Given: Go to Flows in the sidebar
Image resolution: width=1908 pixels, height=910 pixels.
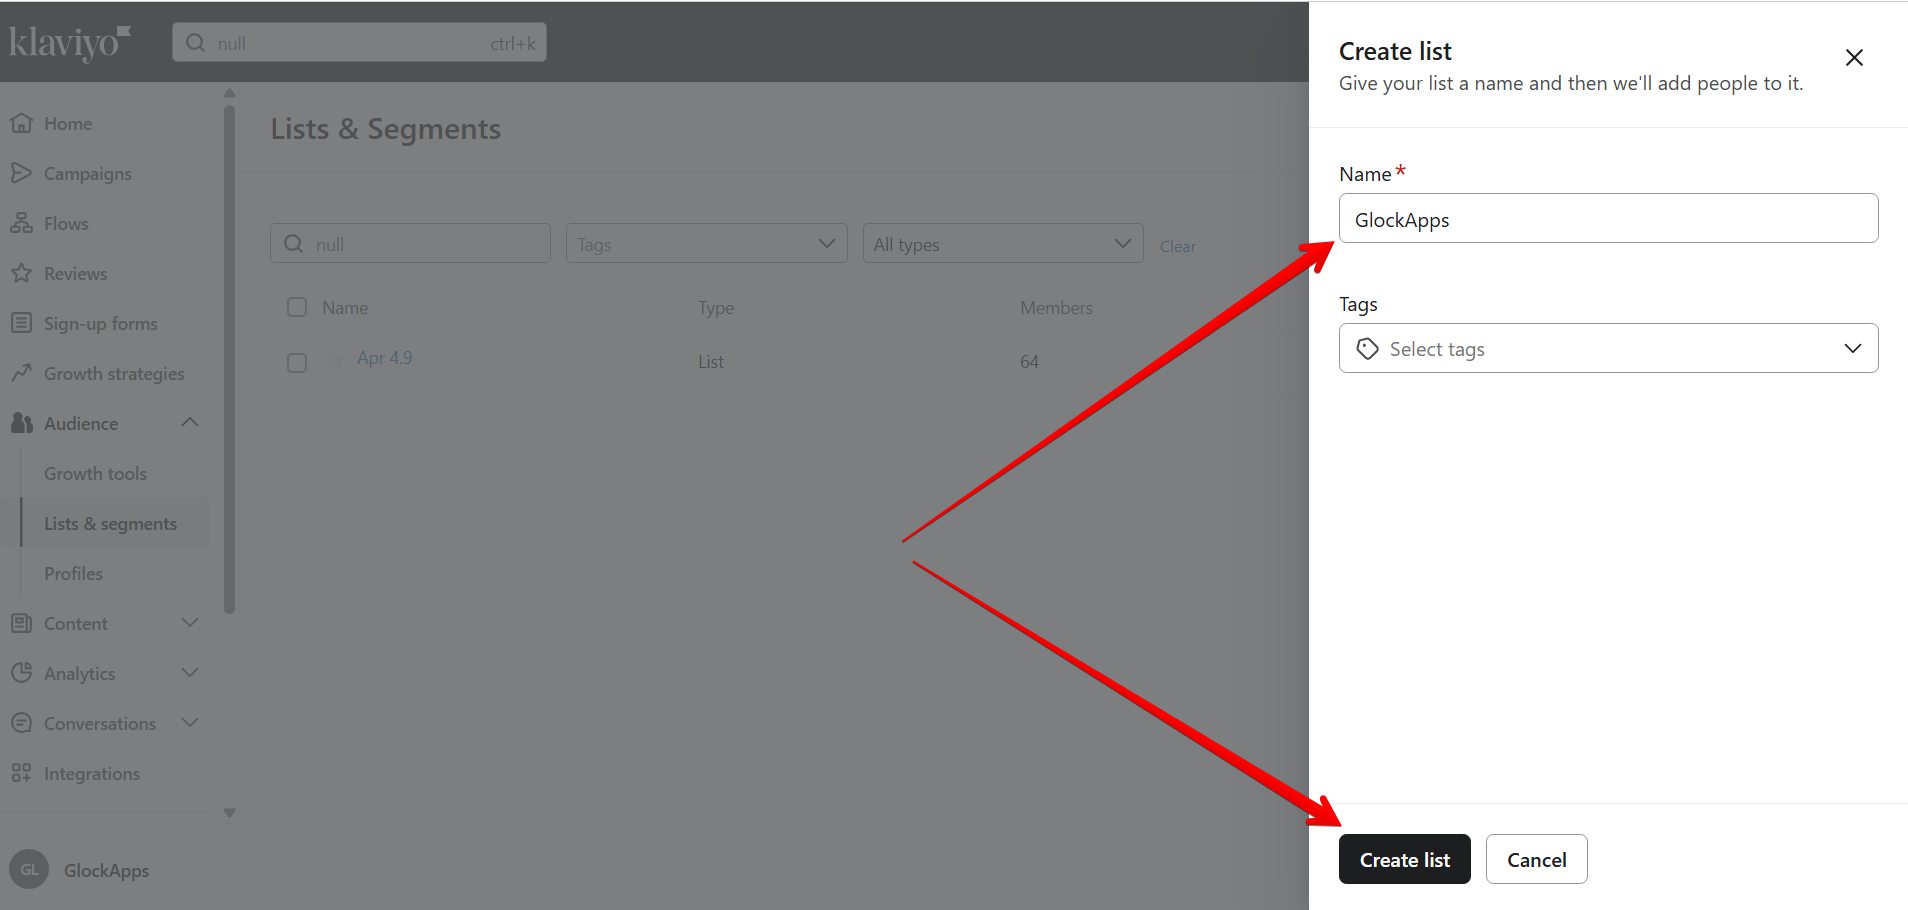Looking at the screenshot, I should tap(66, 224).
